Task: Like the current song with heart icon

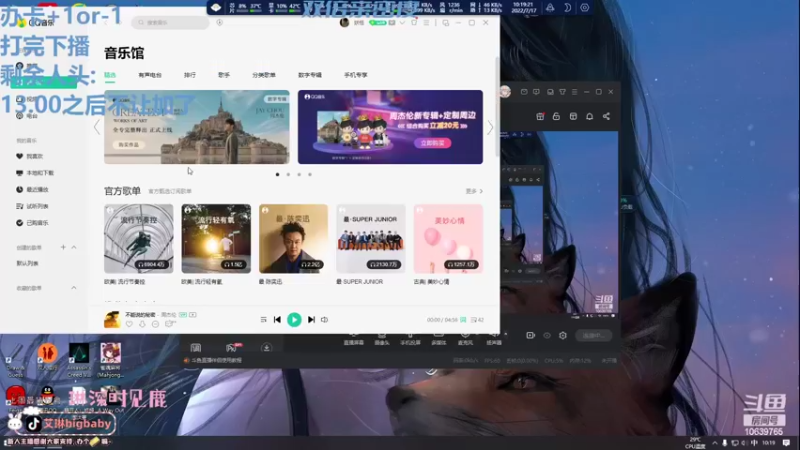Action: click(x=129, y=324)
